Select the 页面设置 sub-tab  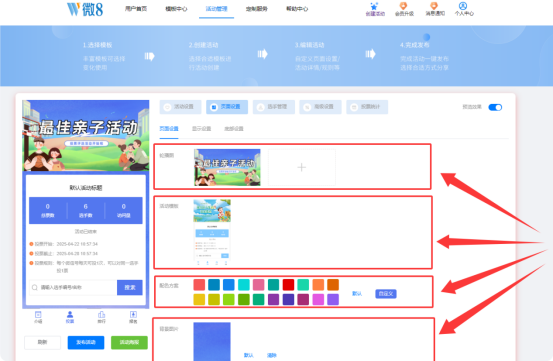point(169,129)
